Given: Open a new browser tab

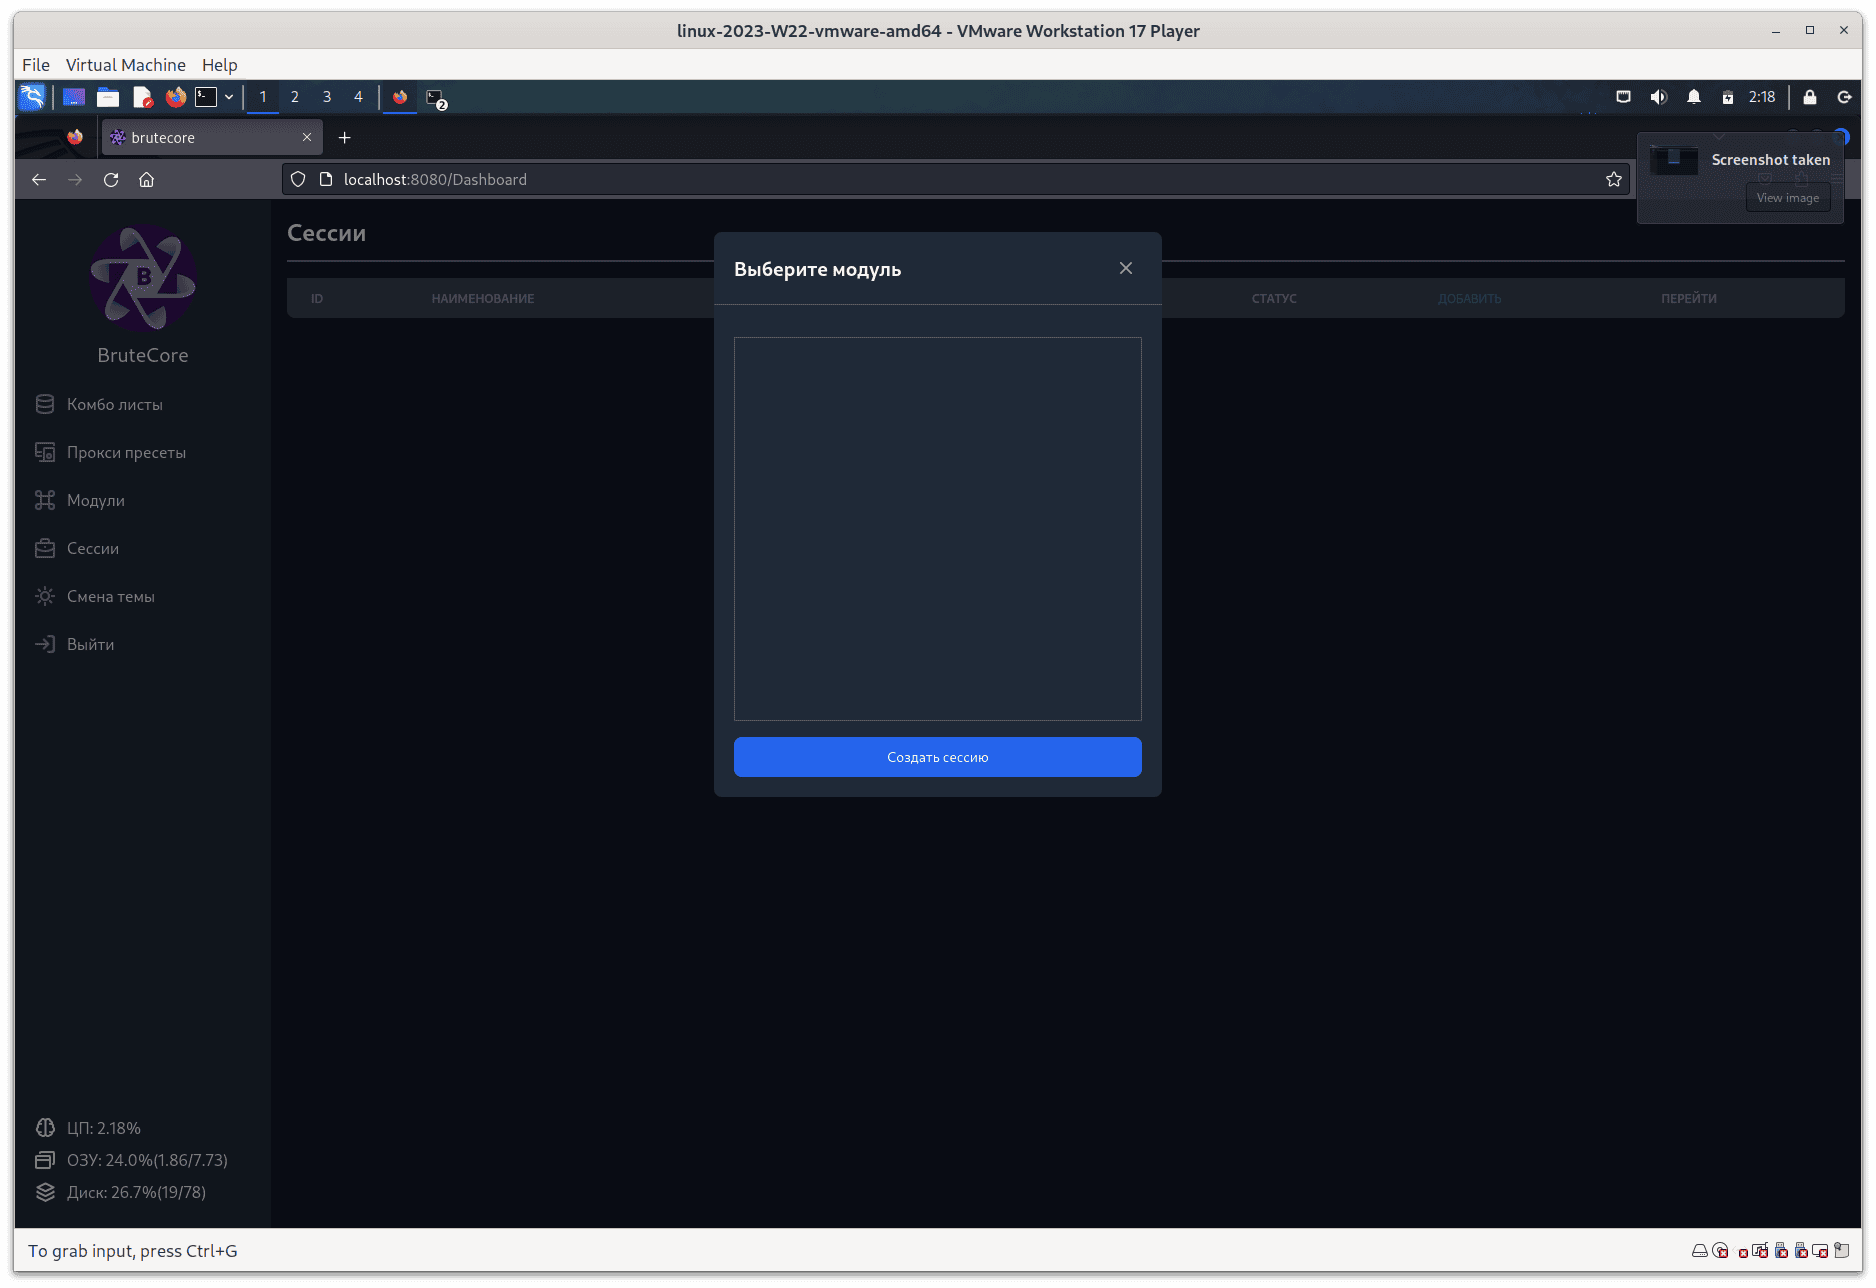Looking at the screenshot, I should point(345,137).
